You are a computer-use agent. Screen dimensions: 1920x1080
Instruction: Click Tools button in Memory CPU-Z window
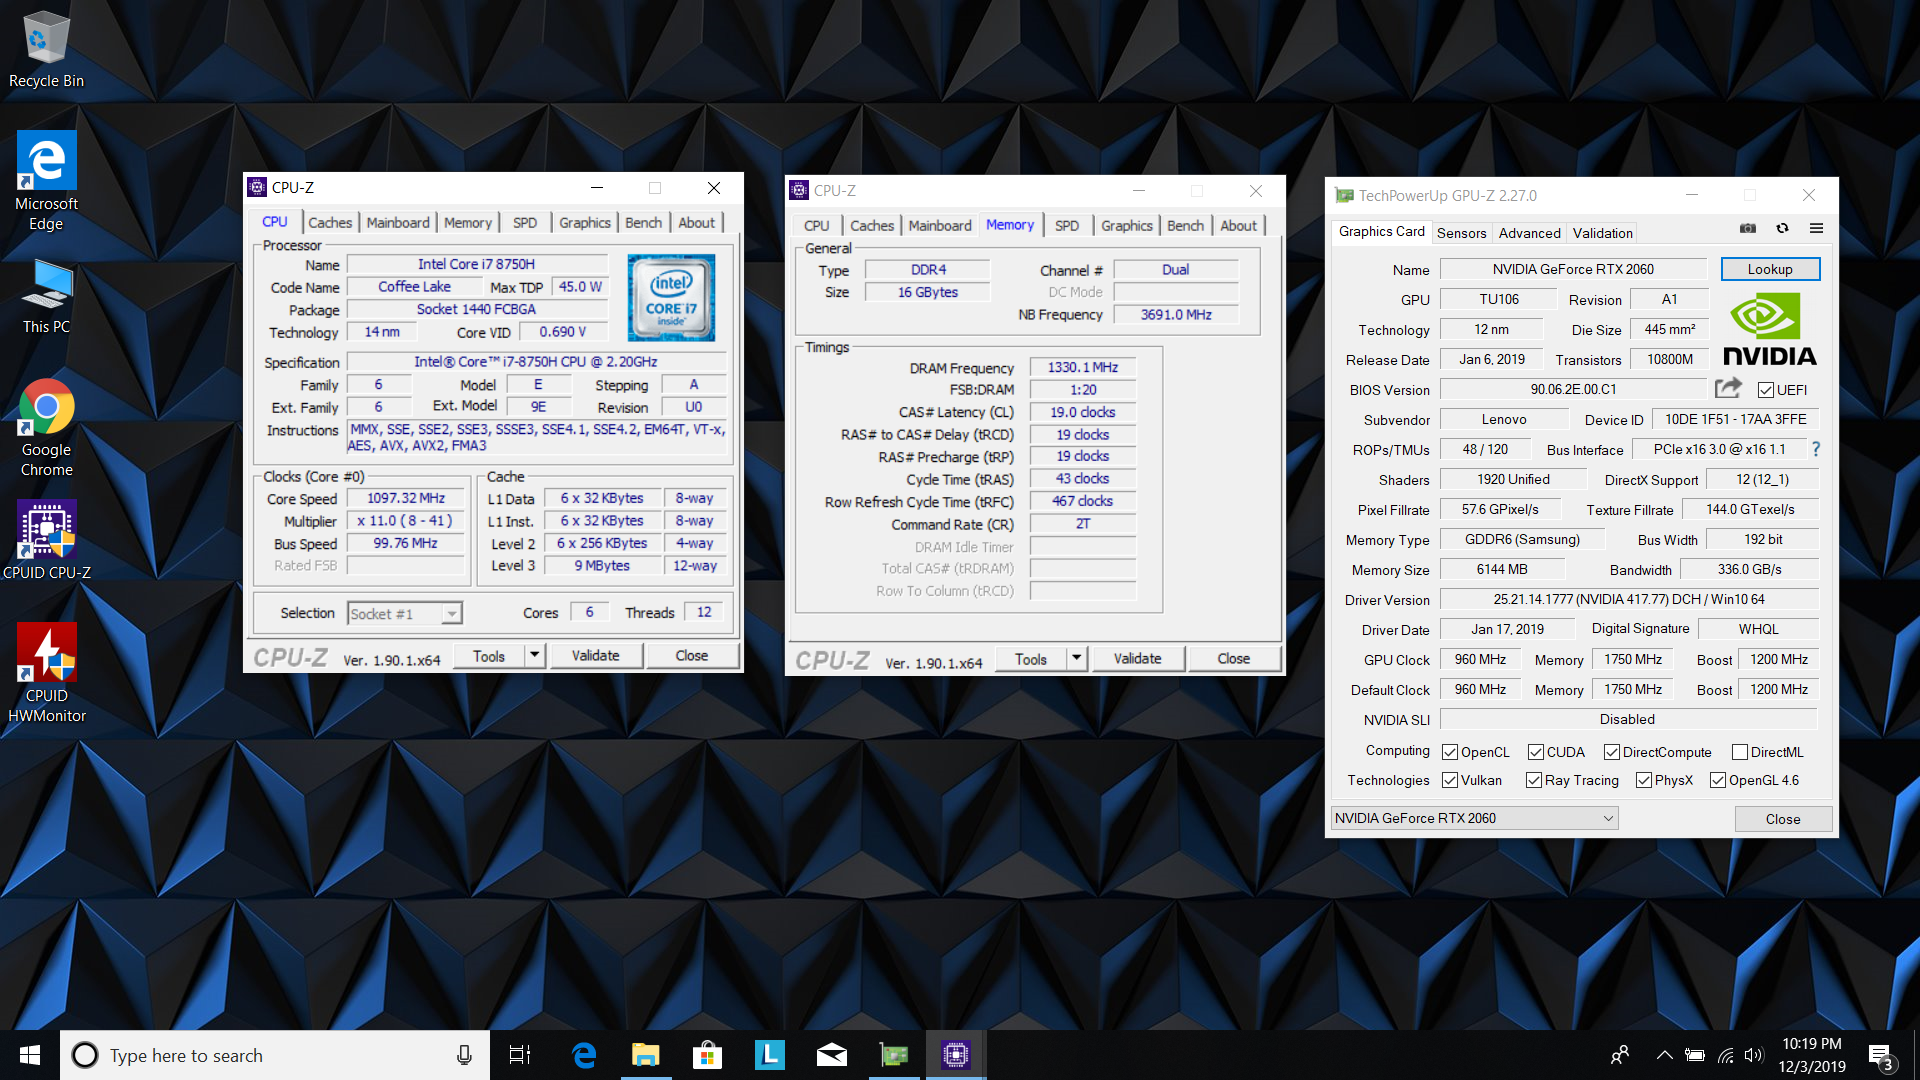click(1030, 658)
